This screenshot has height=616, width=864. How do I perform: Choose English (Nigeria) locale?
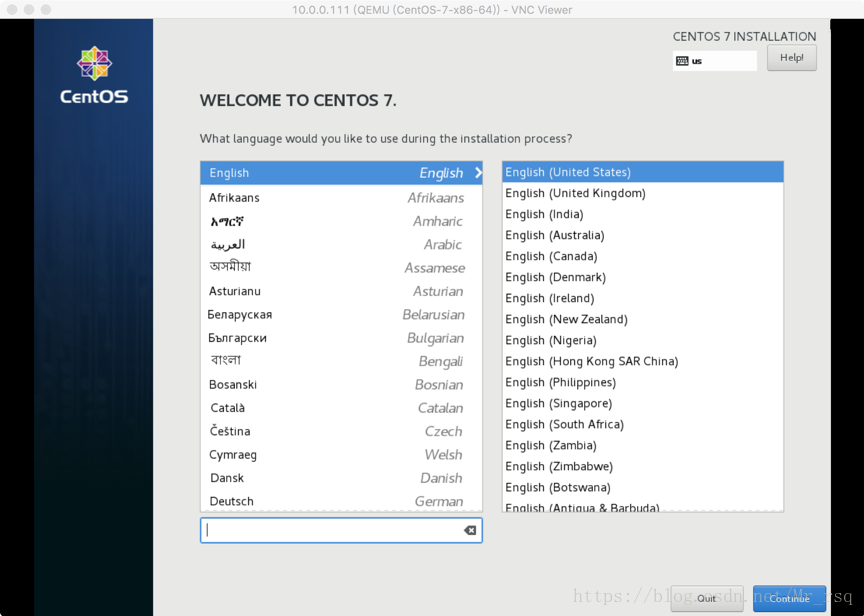pyautogui.click(x=642, y=341)
